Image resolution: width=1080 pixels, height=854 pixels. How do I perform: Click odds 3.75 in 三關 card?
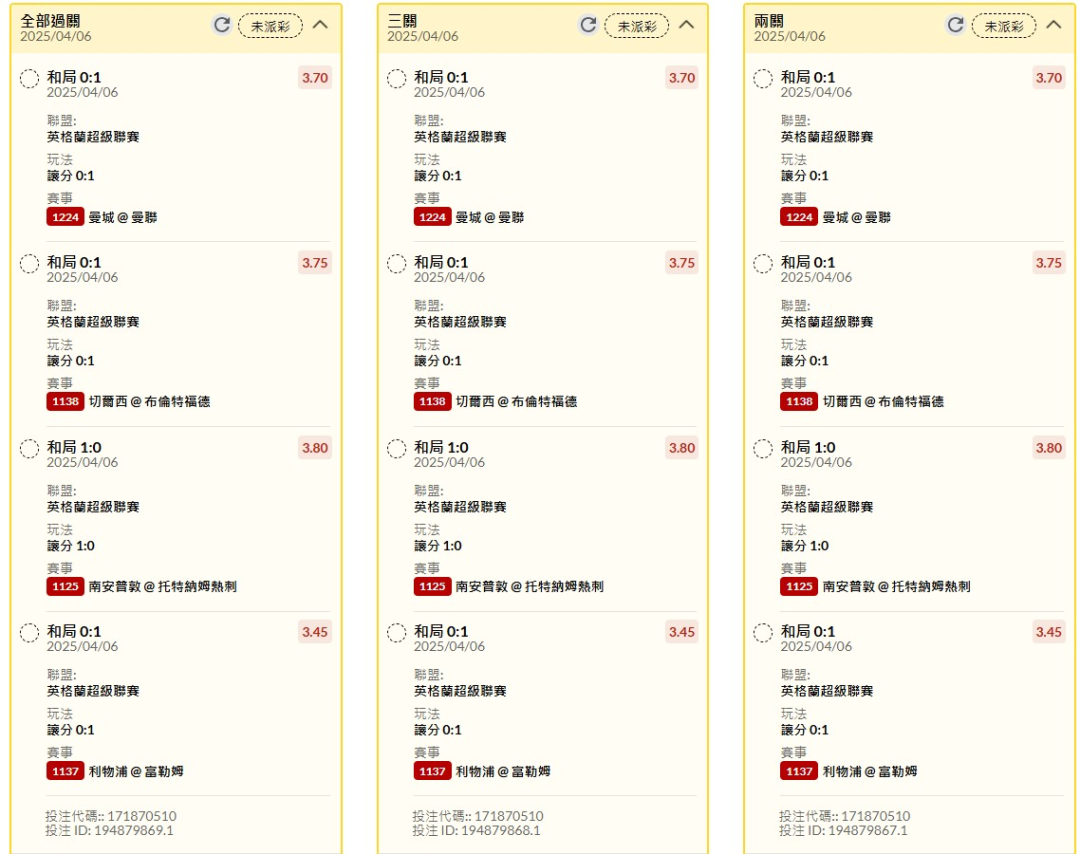coord(682,263)
